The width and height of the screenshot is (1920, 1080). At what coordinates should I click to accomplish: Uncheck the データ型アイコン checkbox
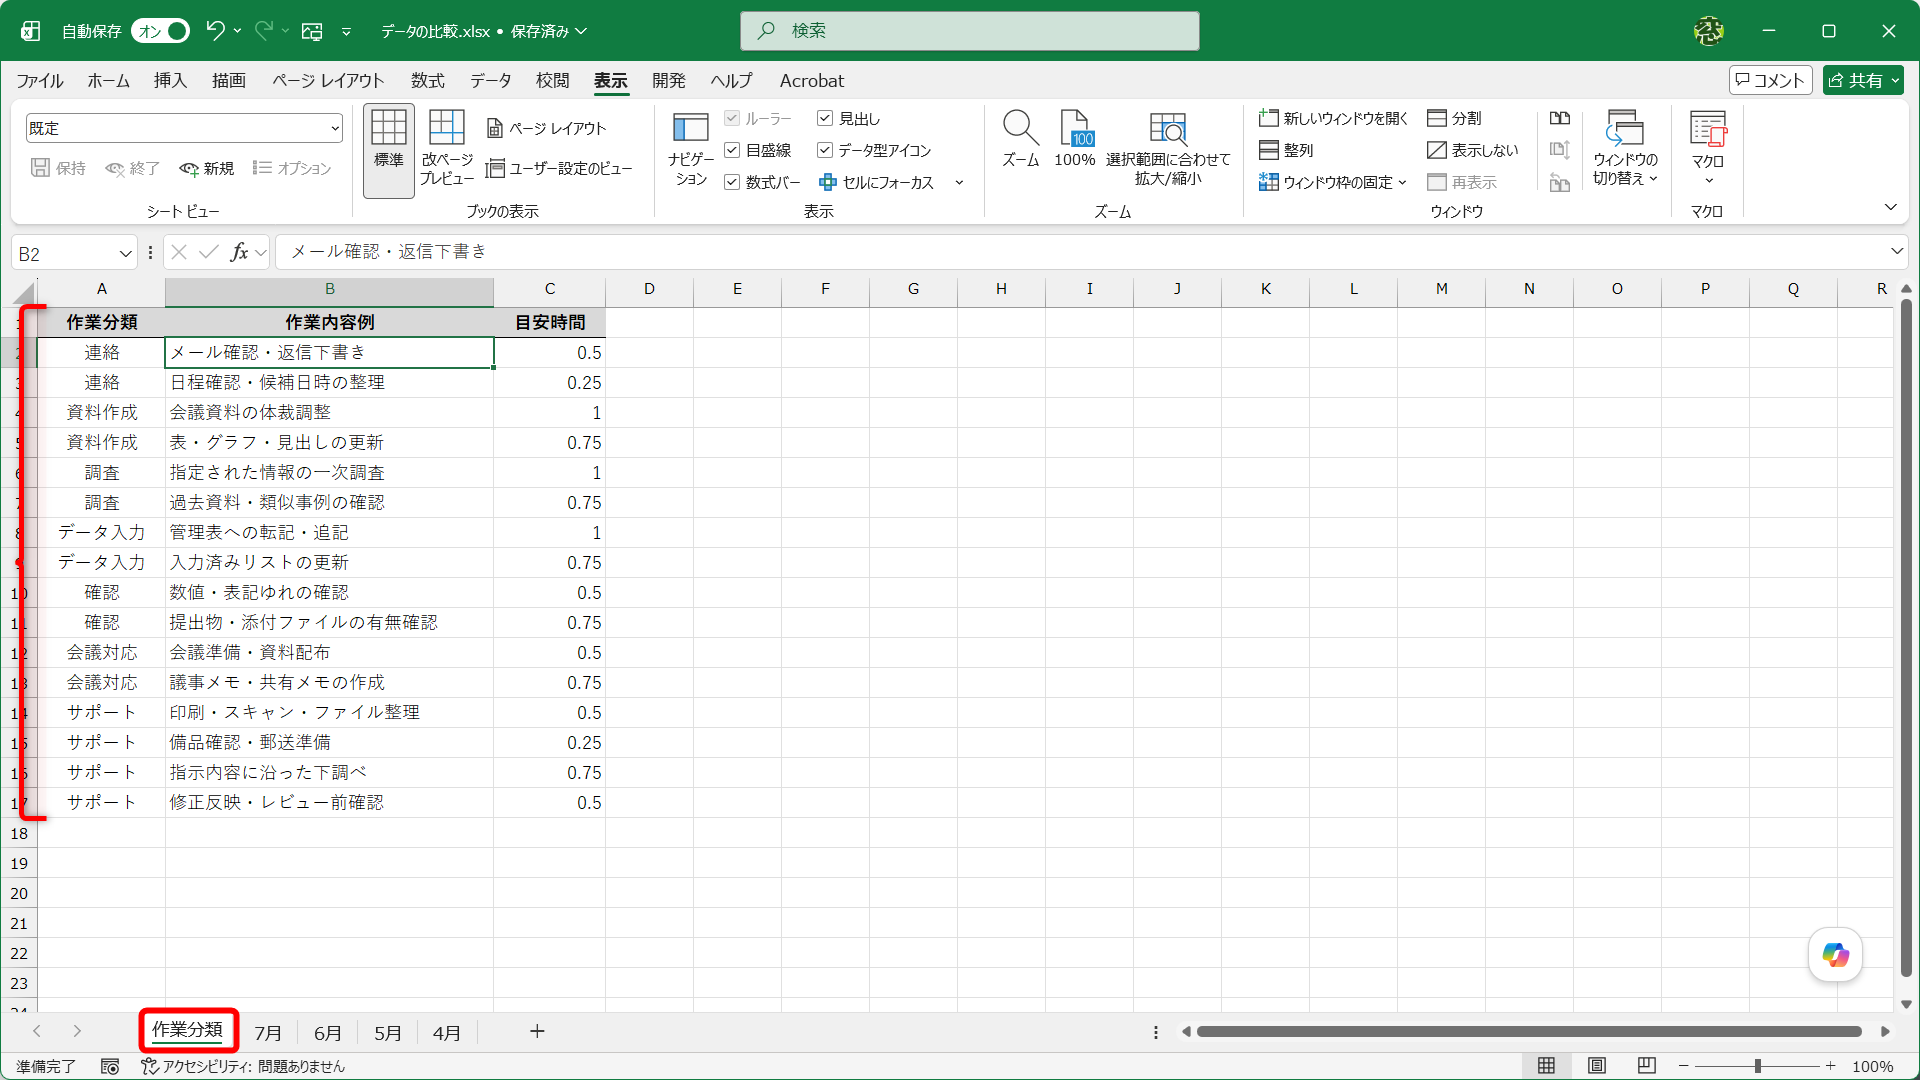click(825, 150)
